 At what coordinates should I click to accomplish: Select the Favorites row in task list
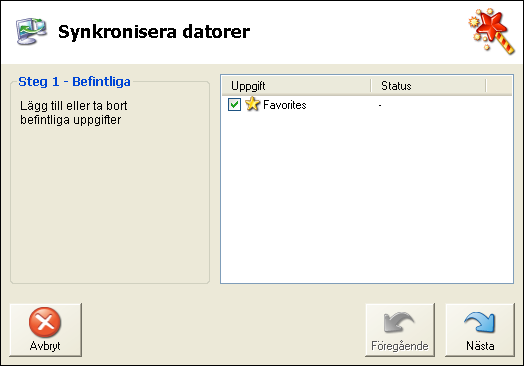coord(367,105)
